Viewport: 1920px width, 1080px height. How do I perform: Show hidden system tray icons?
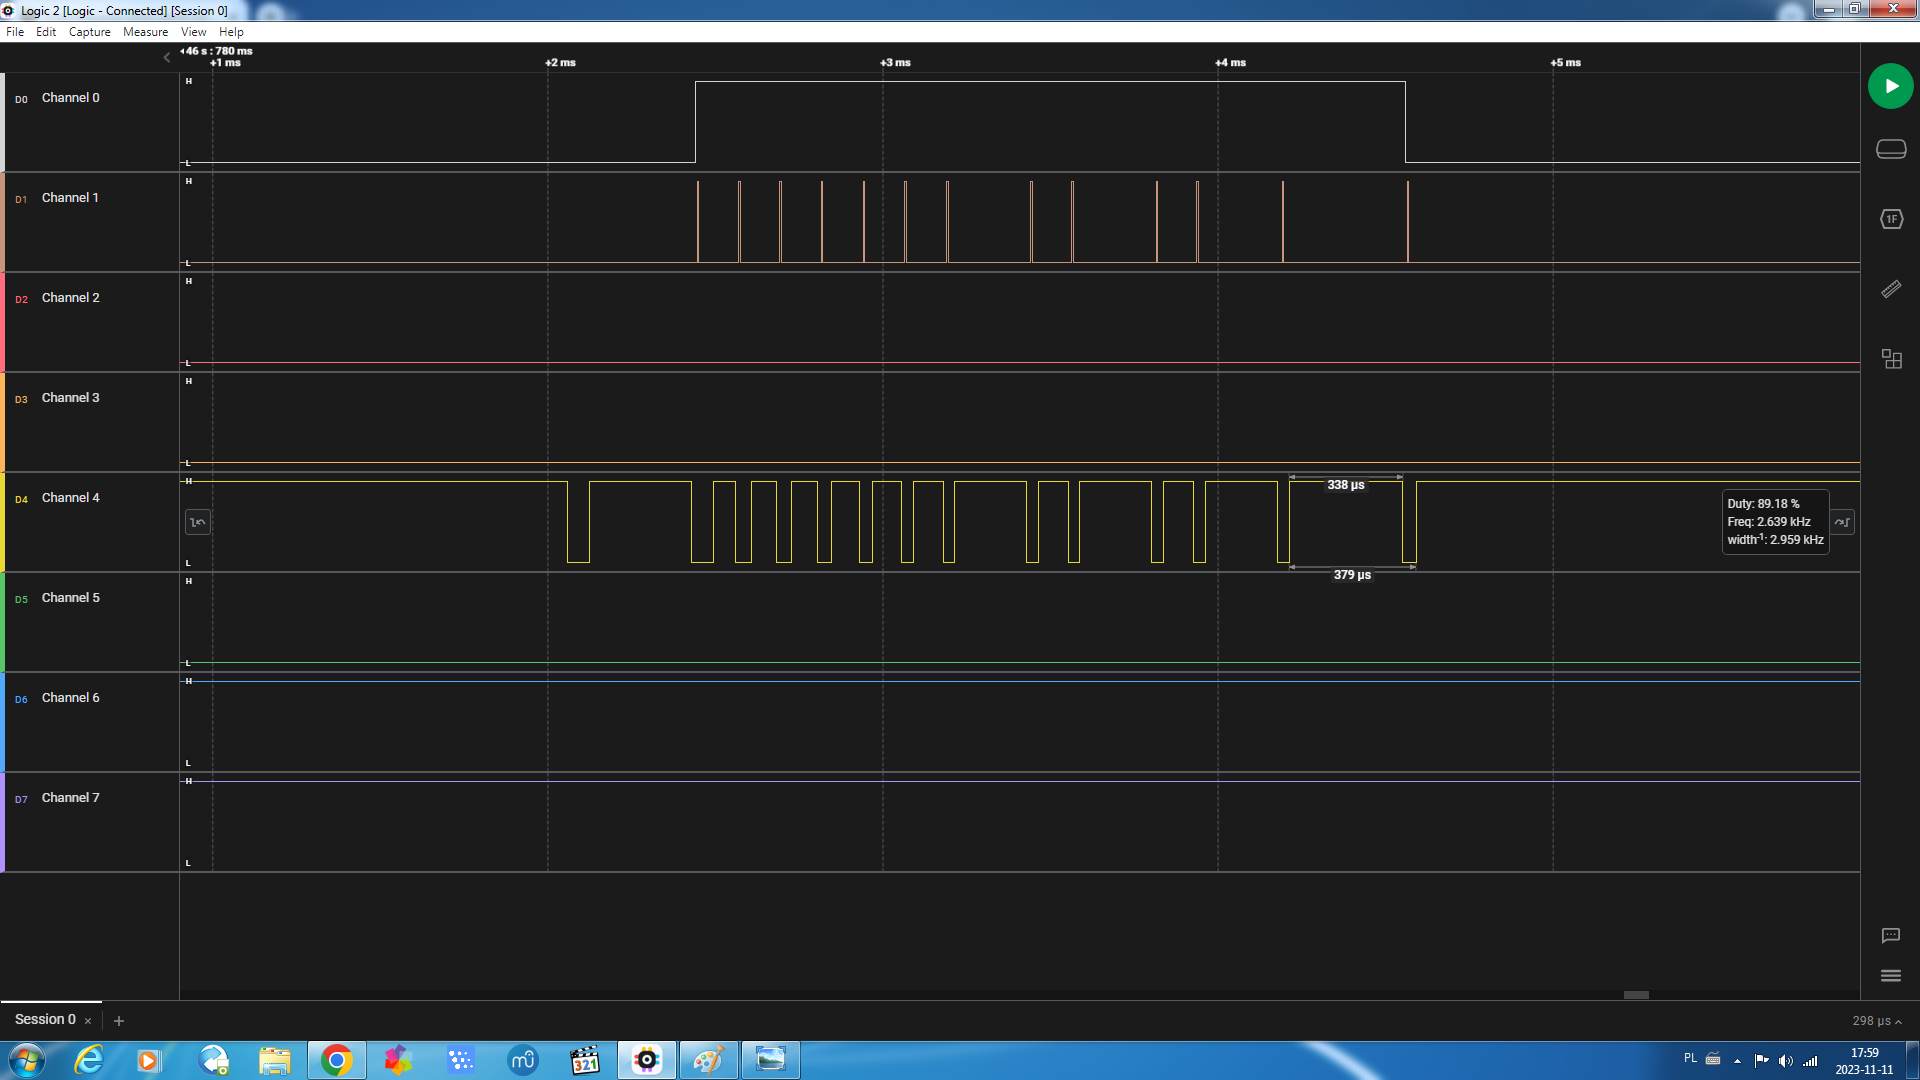(1737, 1061)
